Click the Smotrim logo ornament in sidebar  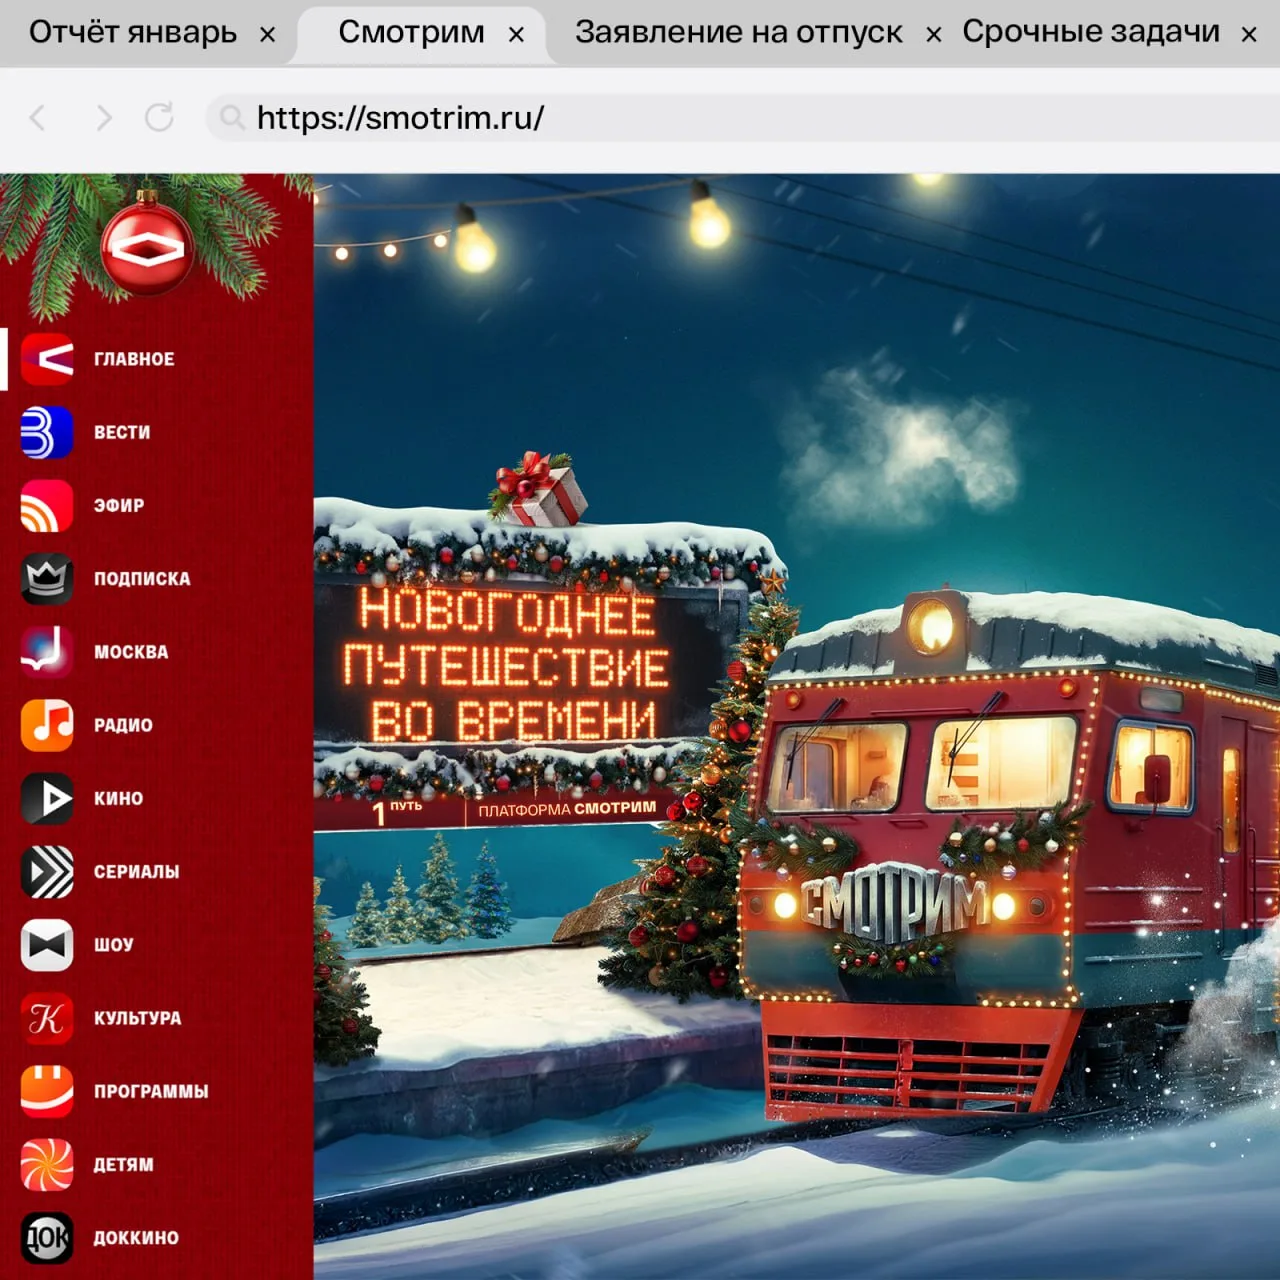tap(146, 247)
